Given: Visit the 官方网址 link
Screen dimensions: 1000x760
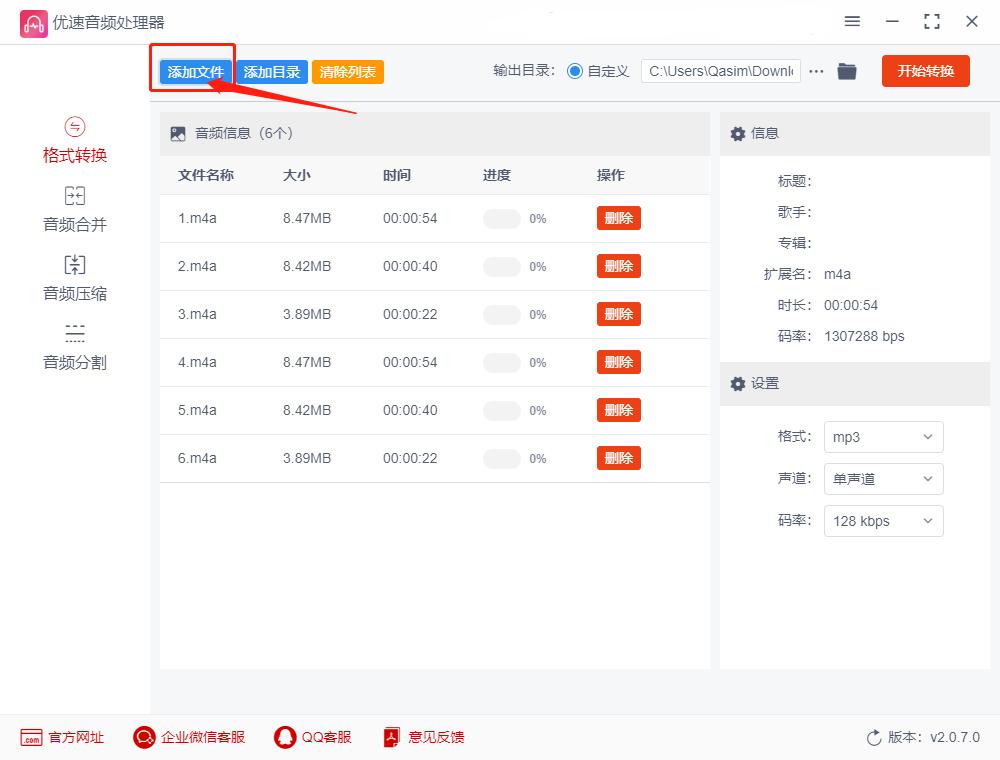Looking at the screenshot, I should tap(62, 737).
